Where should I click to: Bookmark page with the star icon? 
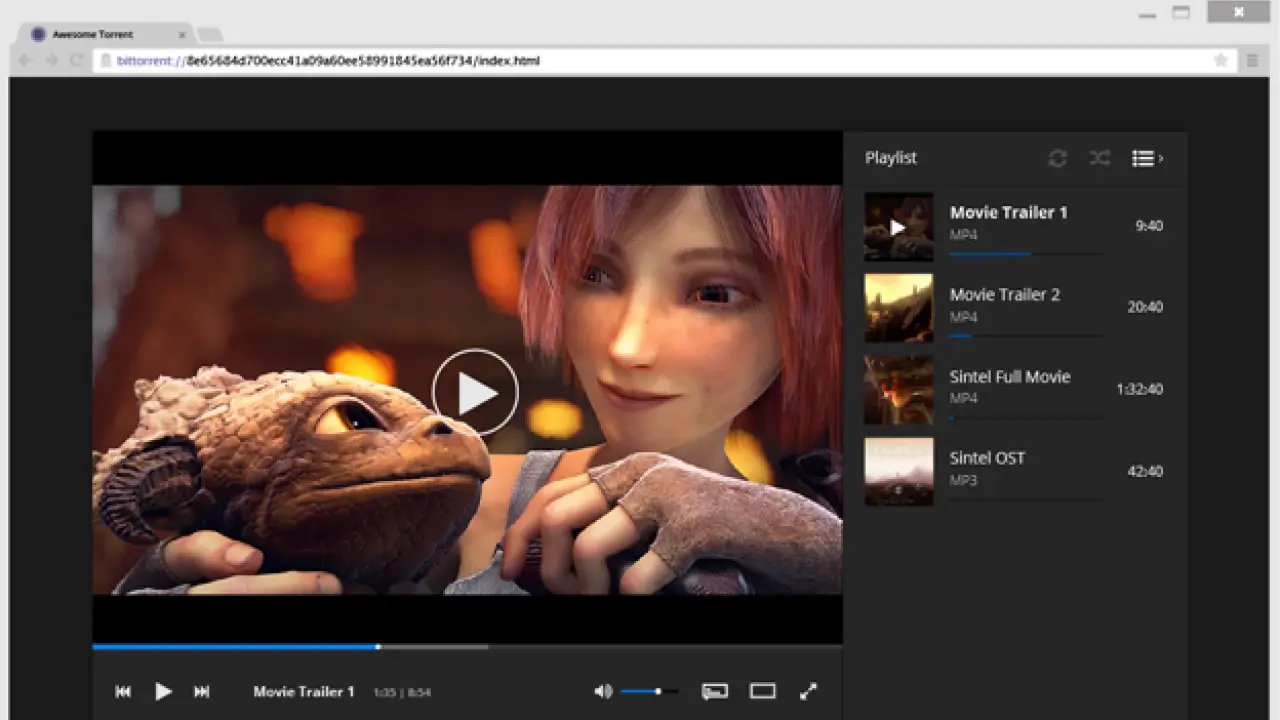click(x=1220, y=61)
